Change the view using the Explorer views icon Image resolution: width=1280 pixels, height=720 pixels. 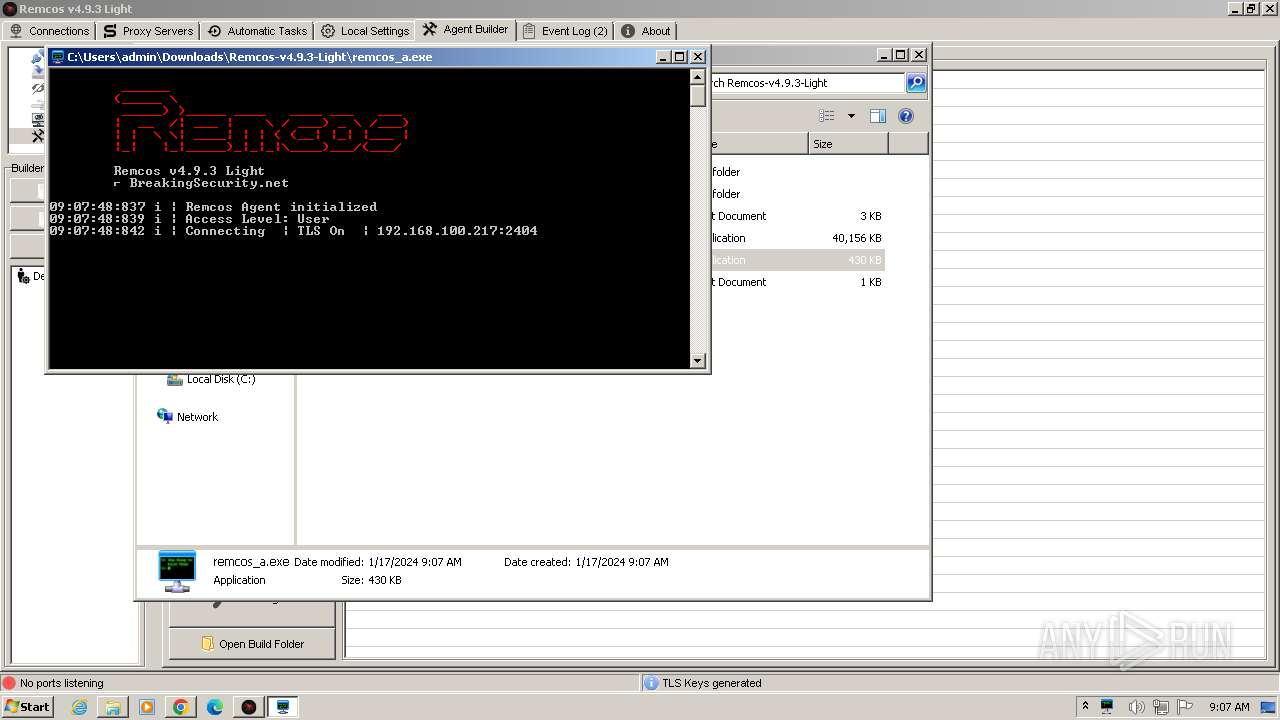point(826,116)
